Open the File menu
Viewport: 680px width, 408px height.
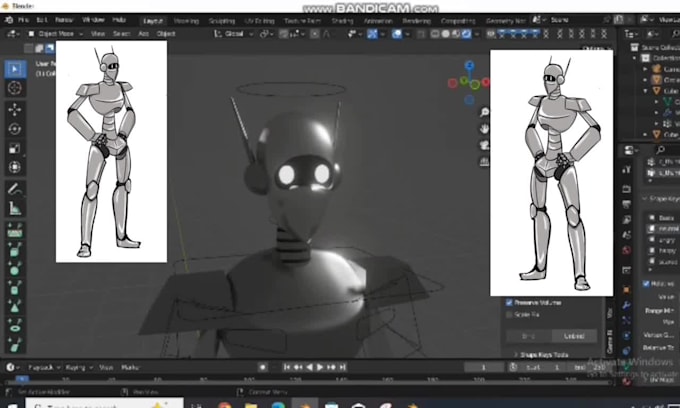(23, 20)
